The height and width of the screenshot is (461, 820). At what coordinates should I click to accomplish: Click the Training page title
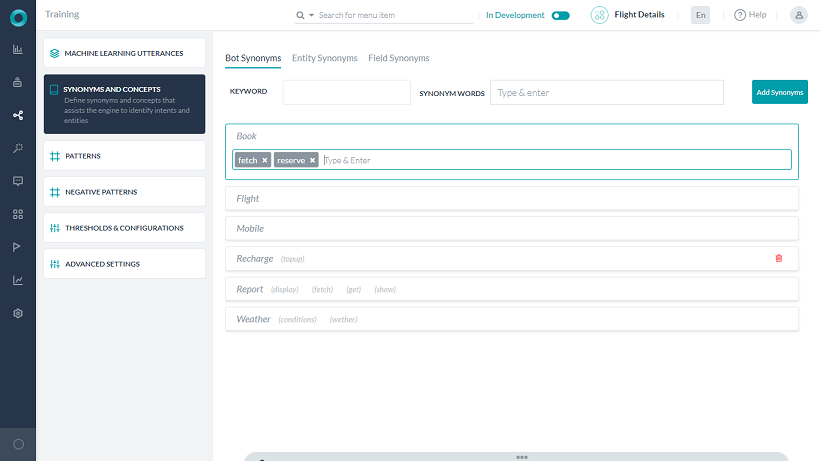[62, 14]
